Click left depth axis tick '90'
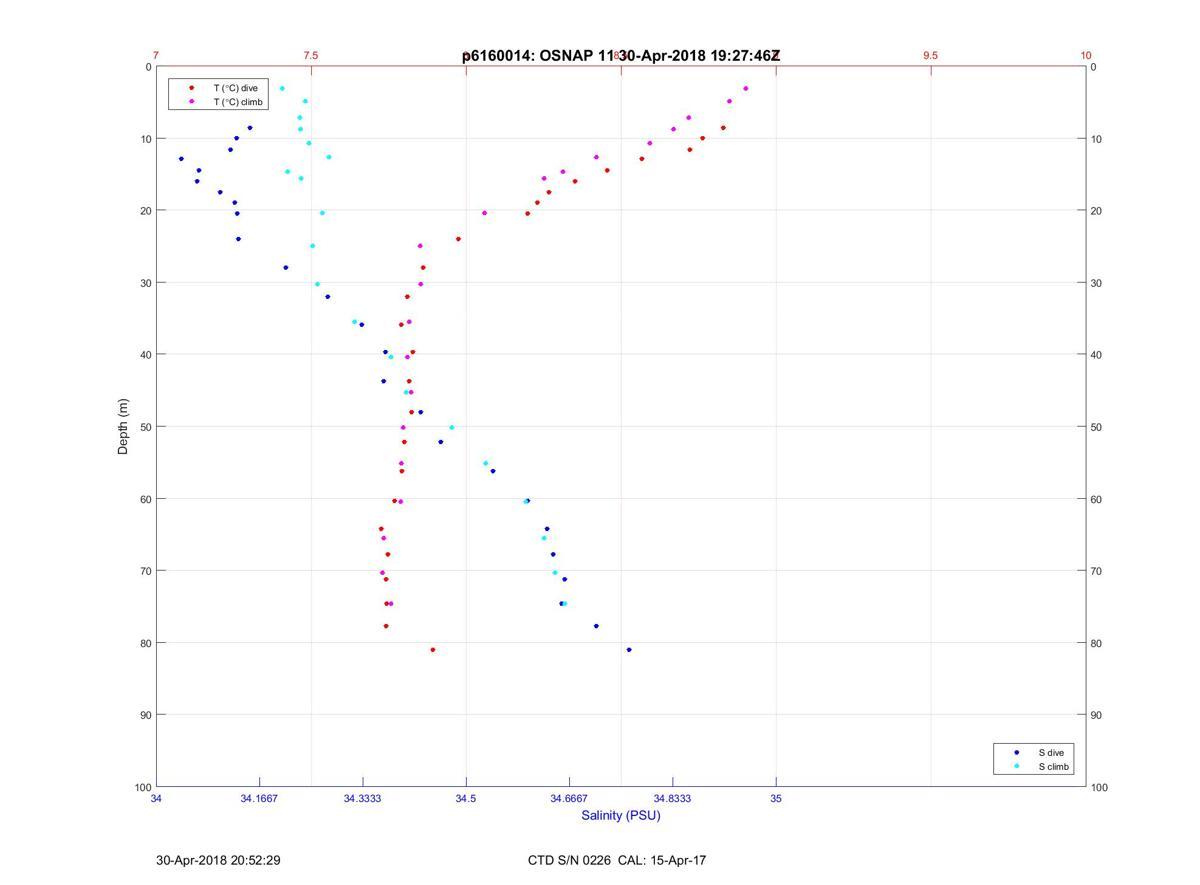This screenshot has height=885, width=1200. click(146, 715)
